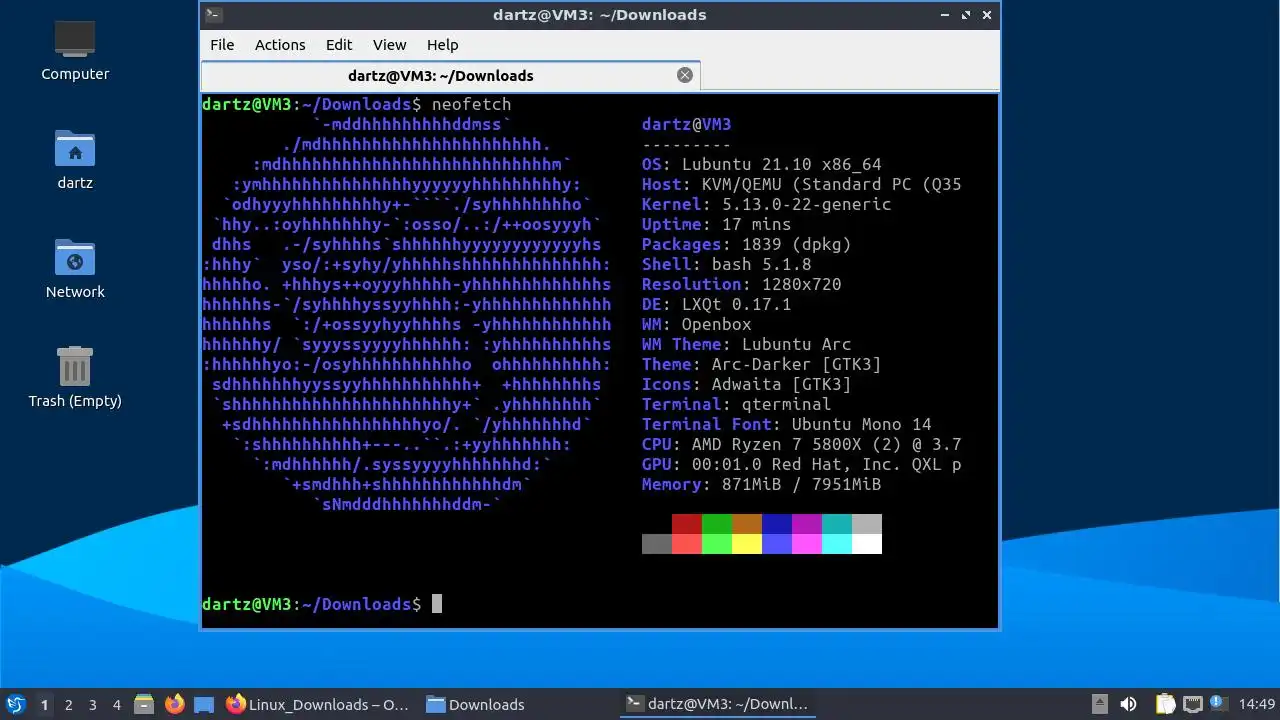Select the Computer desktop icon

tap(75, 51)
